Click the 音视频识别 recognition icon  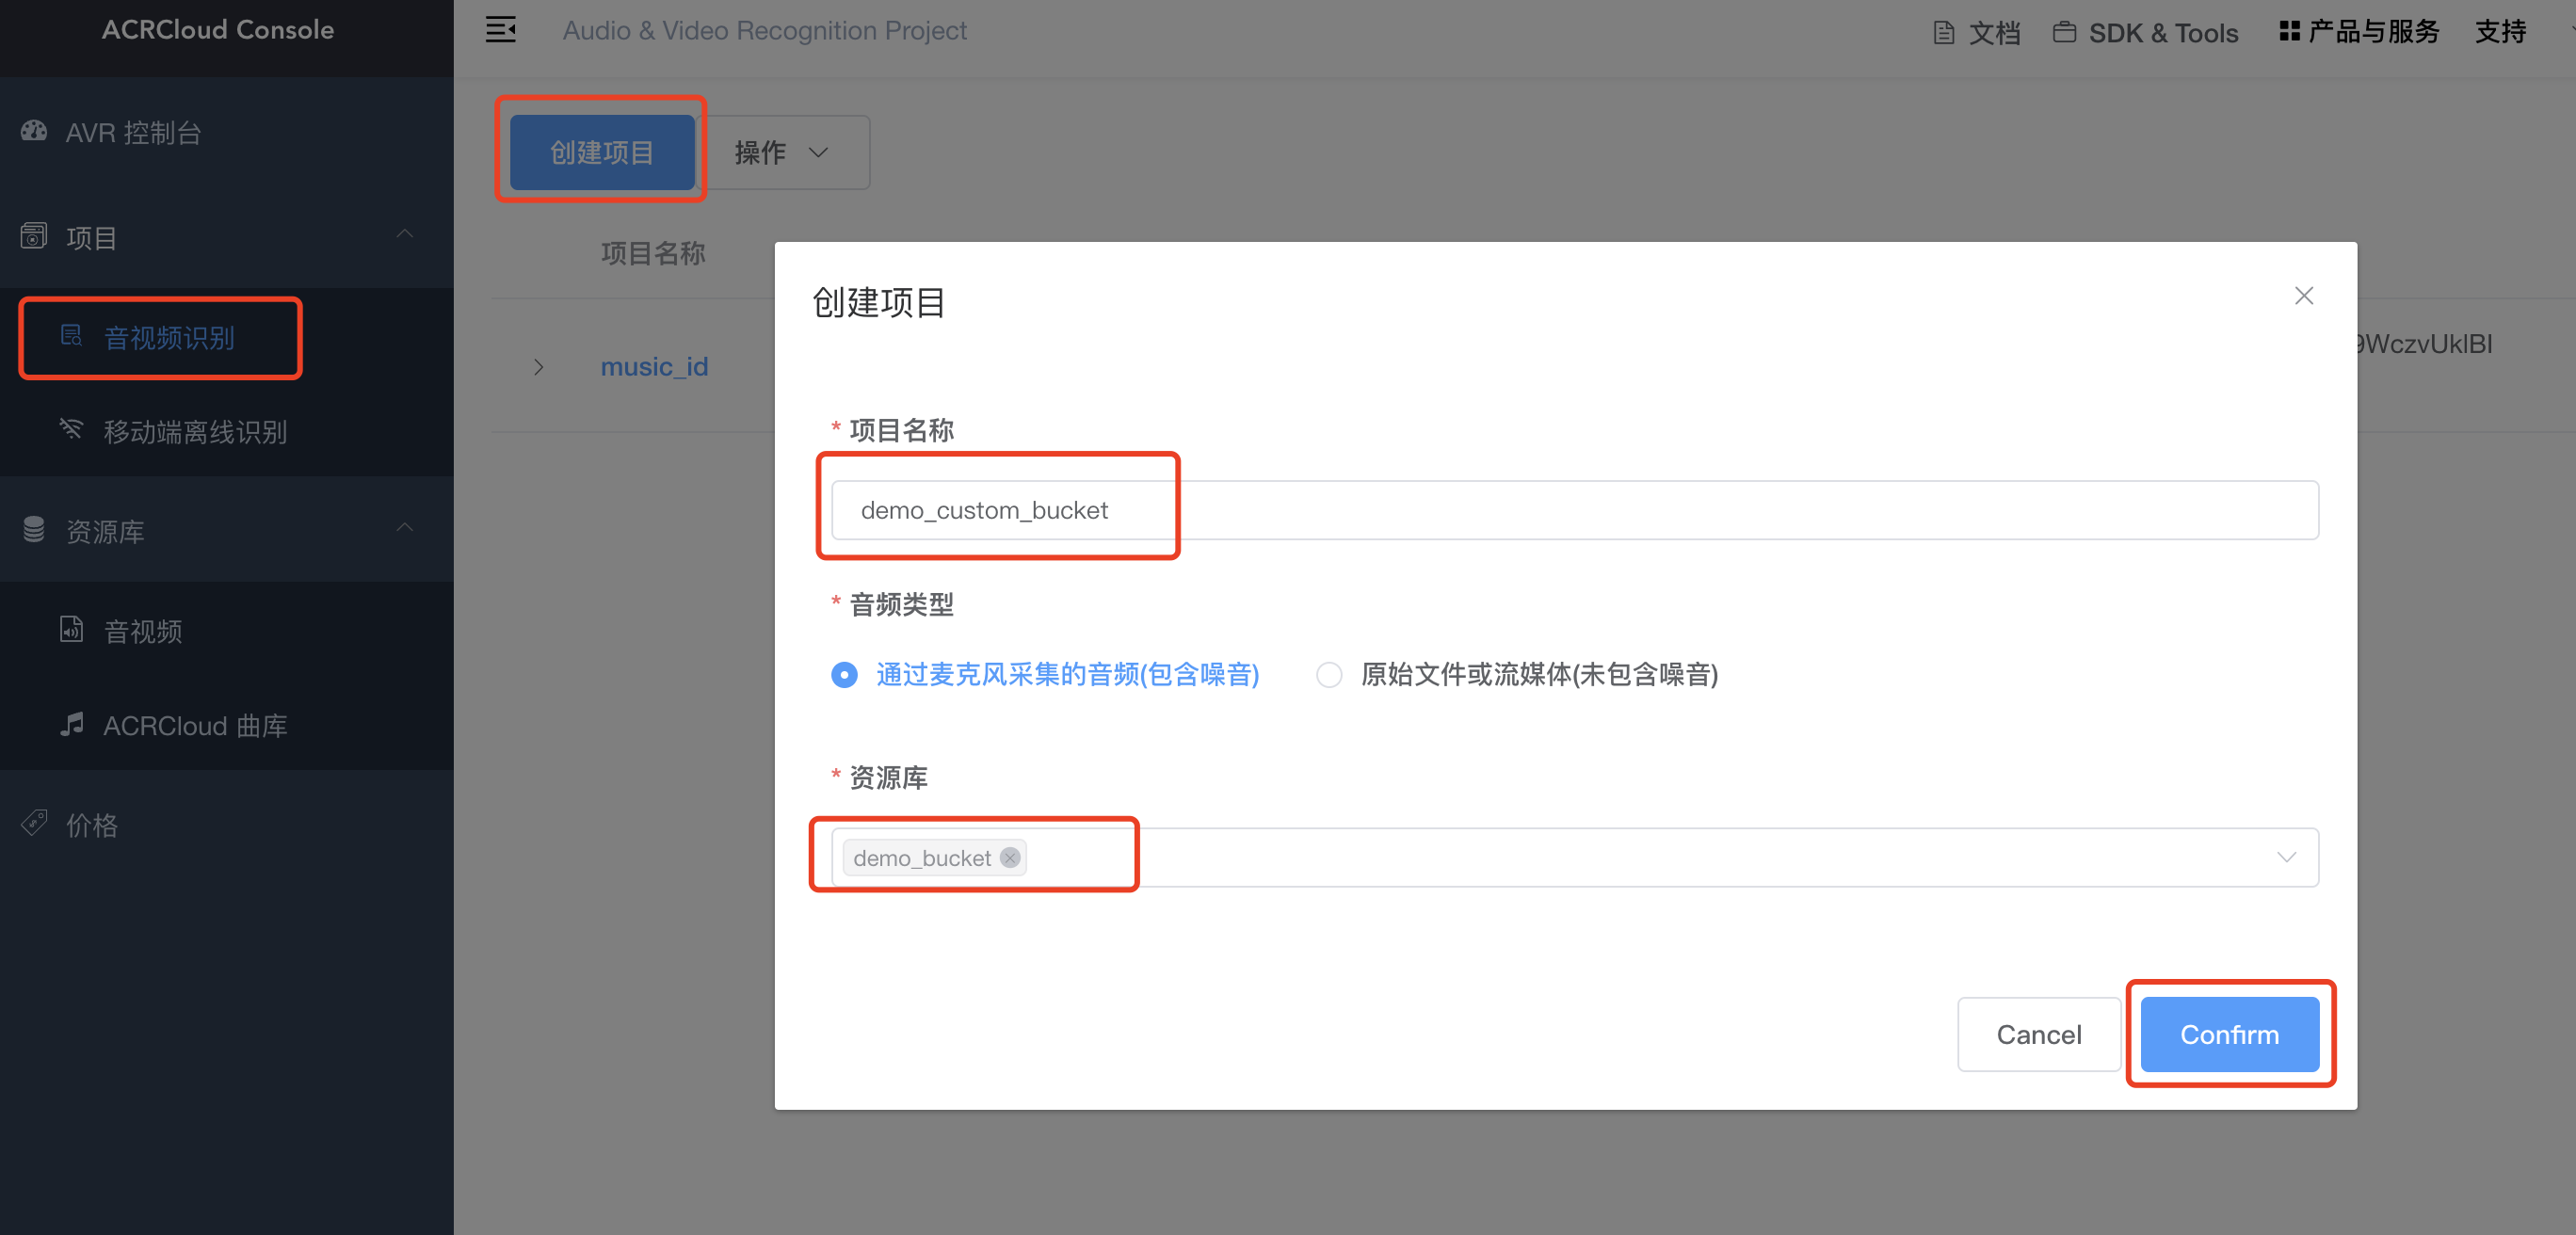click(x=71, y=336)
